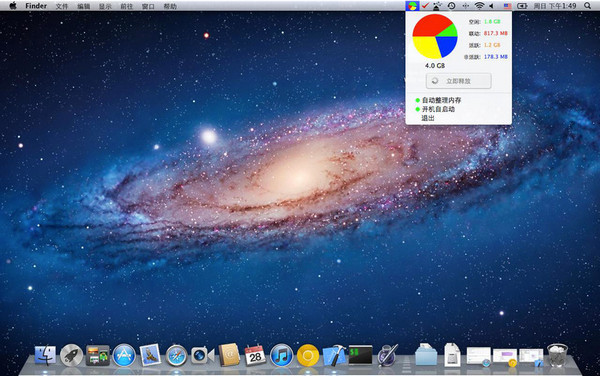Open iTunes from the dock
This screenshot has width=600, height=376.
282,356
